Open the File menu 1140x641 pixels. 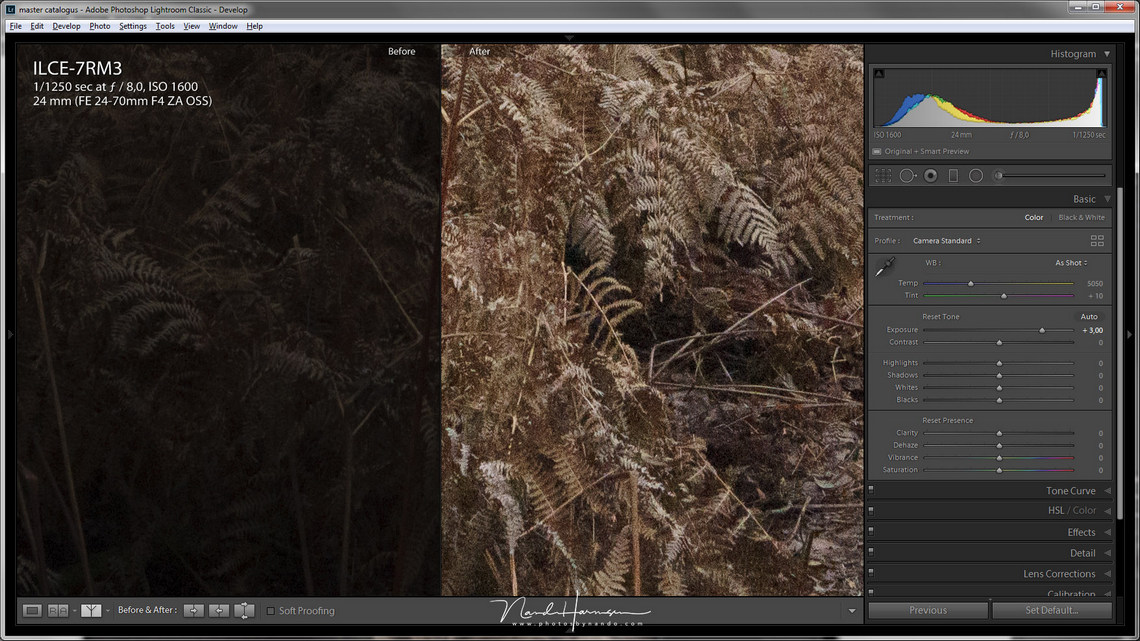pos(15,26)
